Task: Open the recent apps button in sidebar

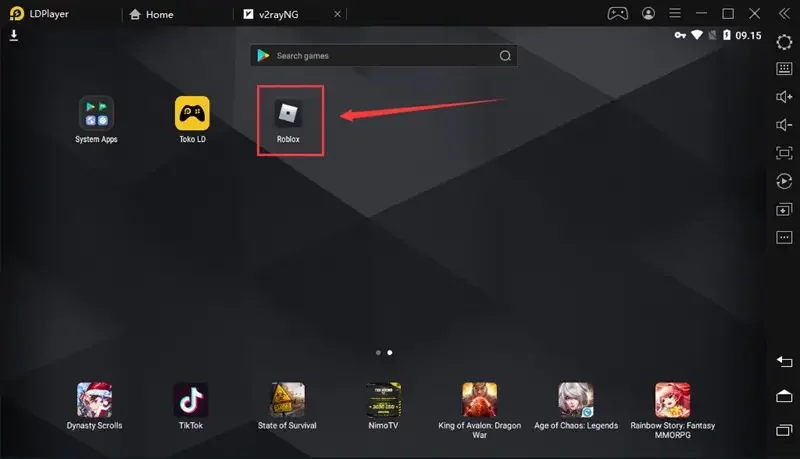Action: [x=784, y=430]
